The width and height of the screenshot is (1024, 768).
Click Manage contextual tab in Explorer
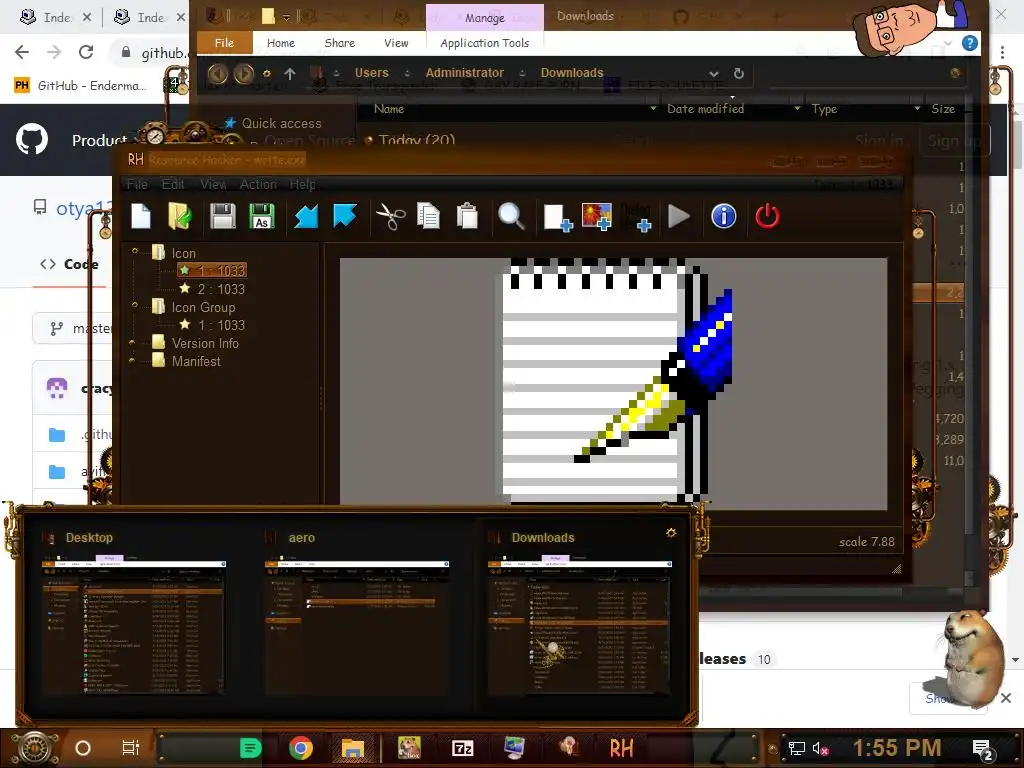click(x=485, y=18)
